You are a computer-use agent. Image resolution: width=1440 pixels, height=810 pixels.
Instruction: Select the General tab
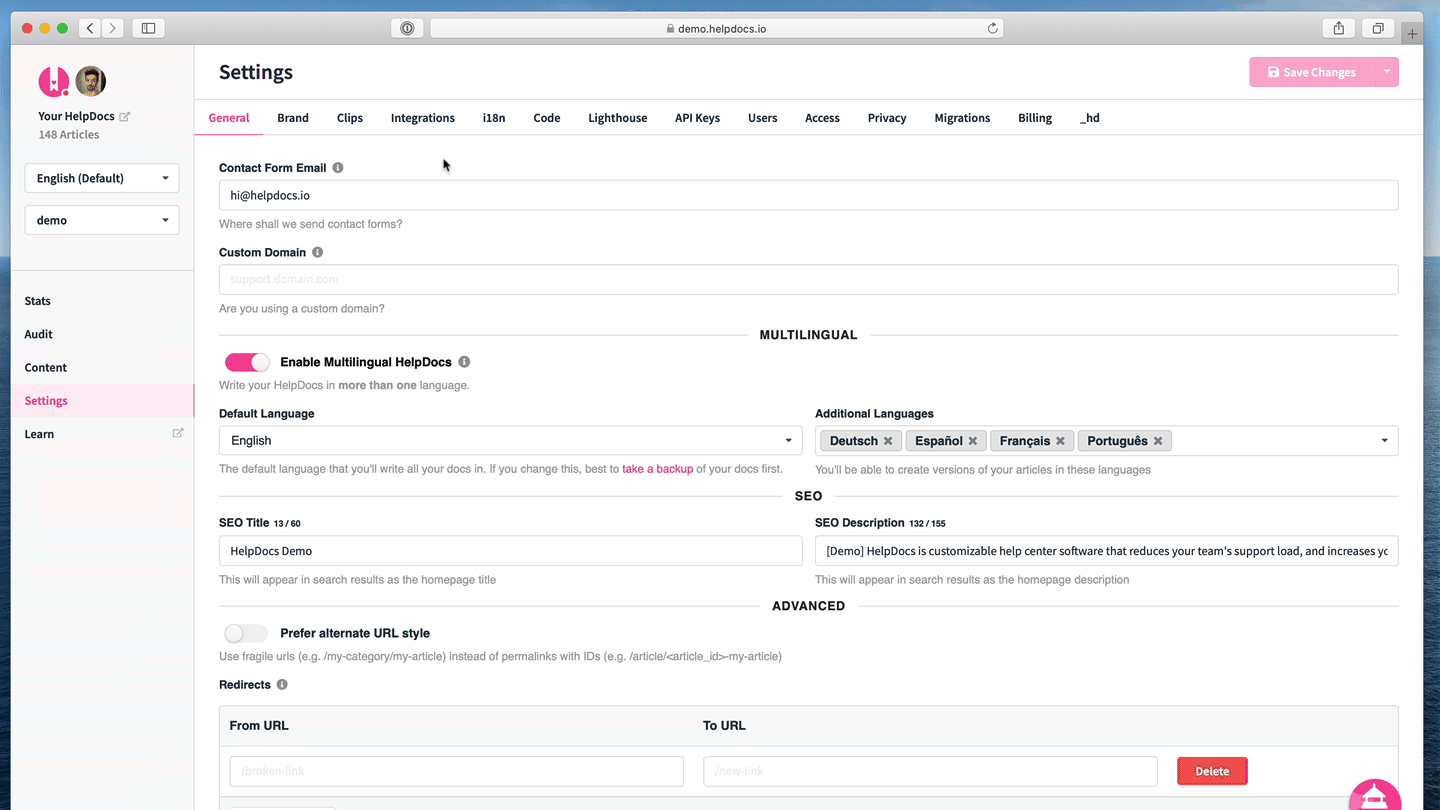[229, 118]
